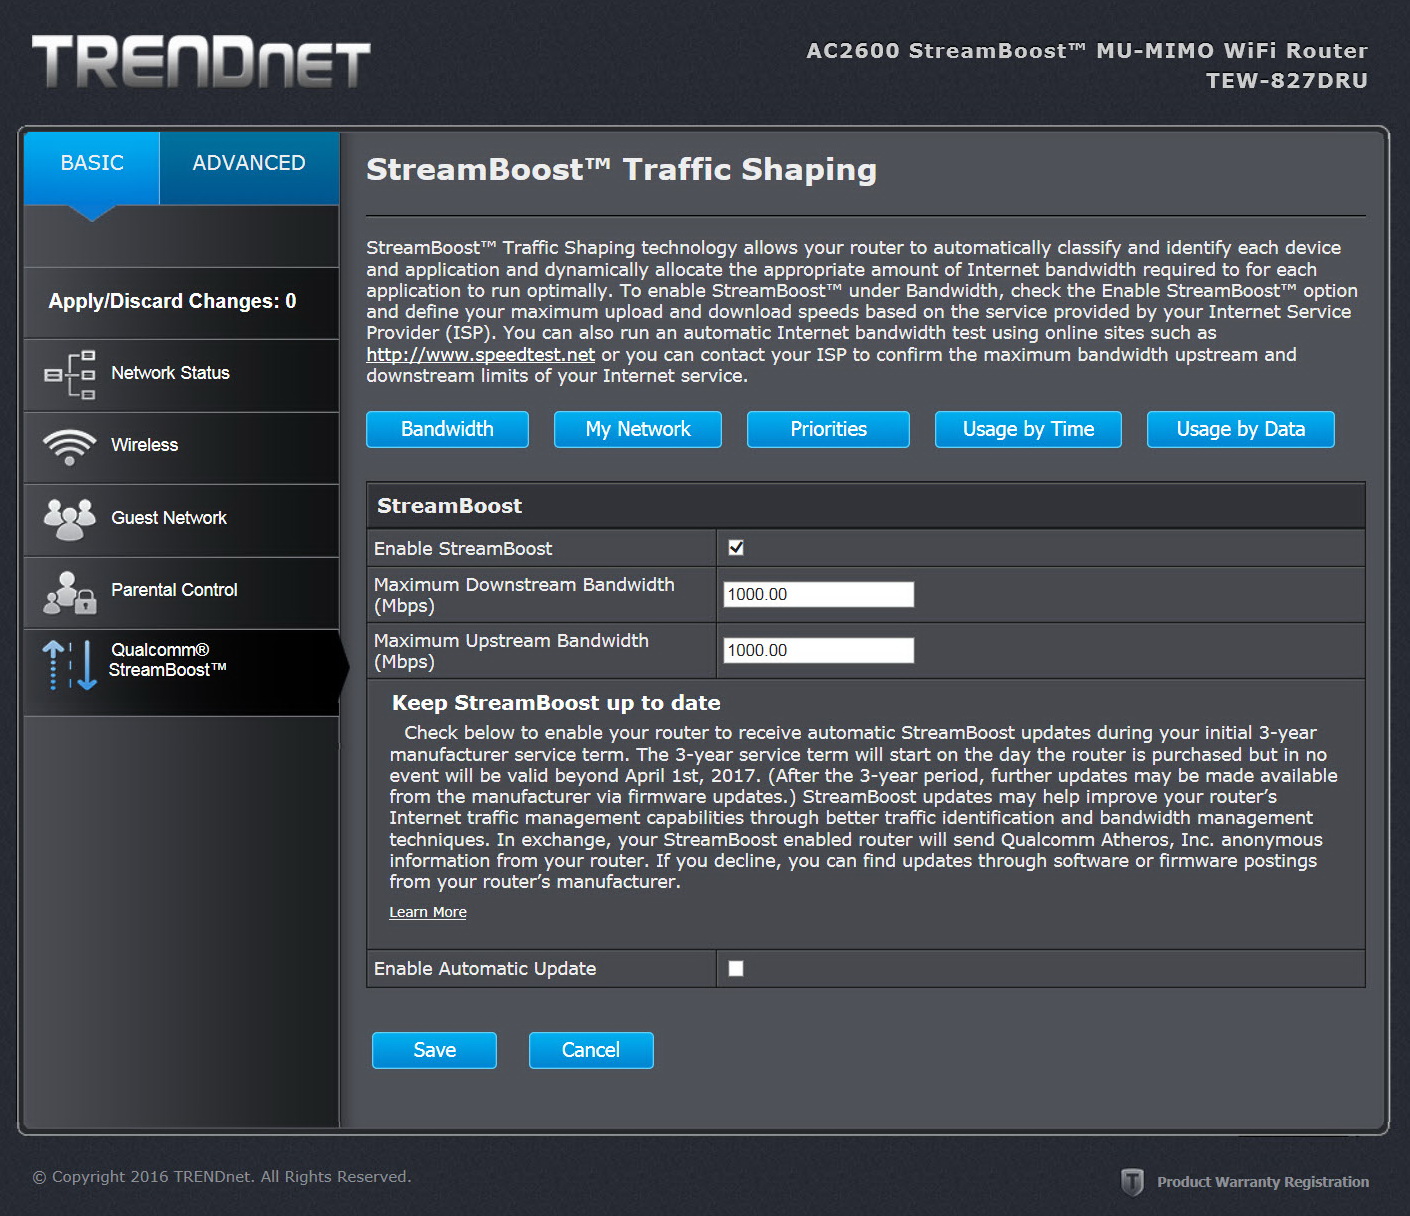Click the AC2600 StreamBoost MU-MIMO WiFi Router text

tap(1087, 51)
